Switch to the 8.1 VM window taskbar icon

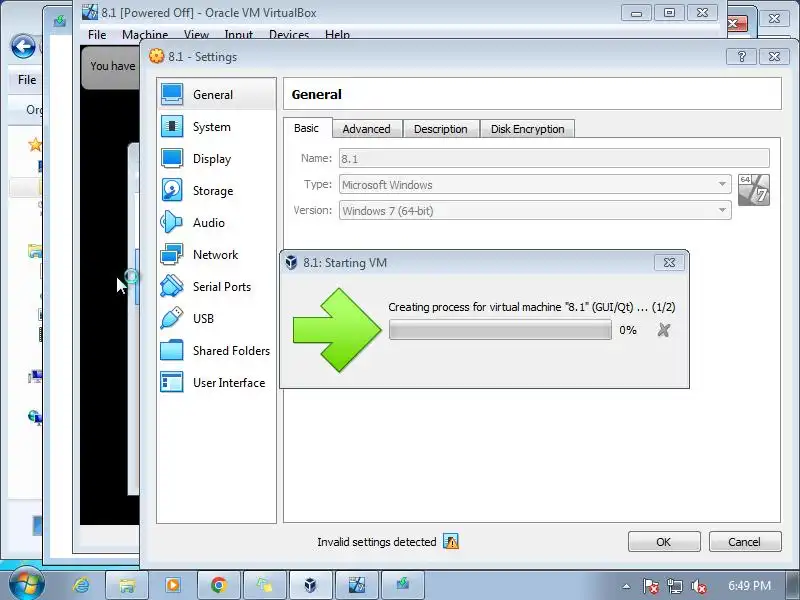[357, 585]
